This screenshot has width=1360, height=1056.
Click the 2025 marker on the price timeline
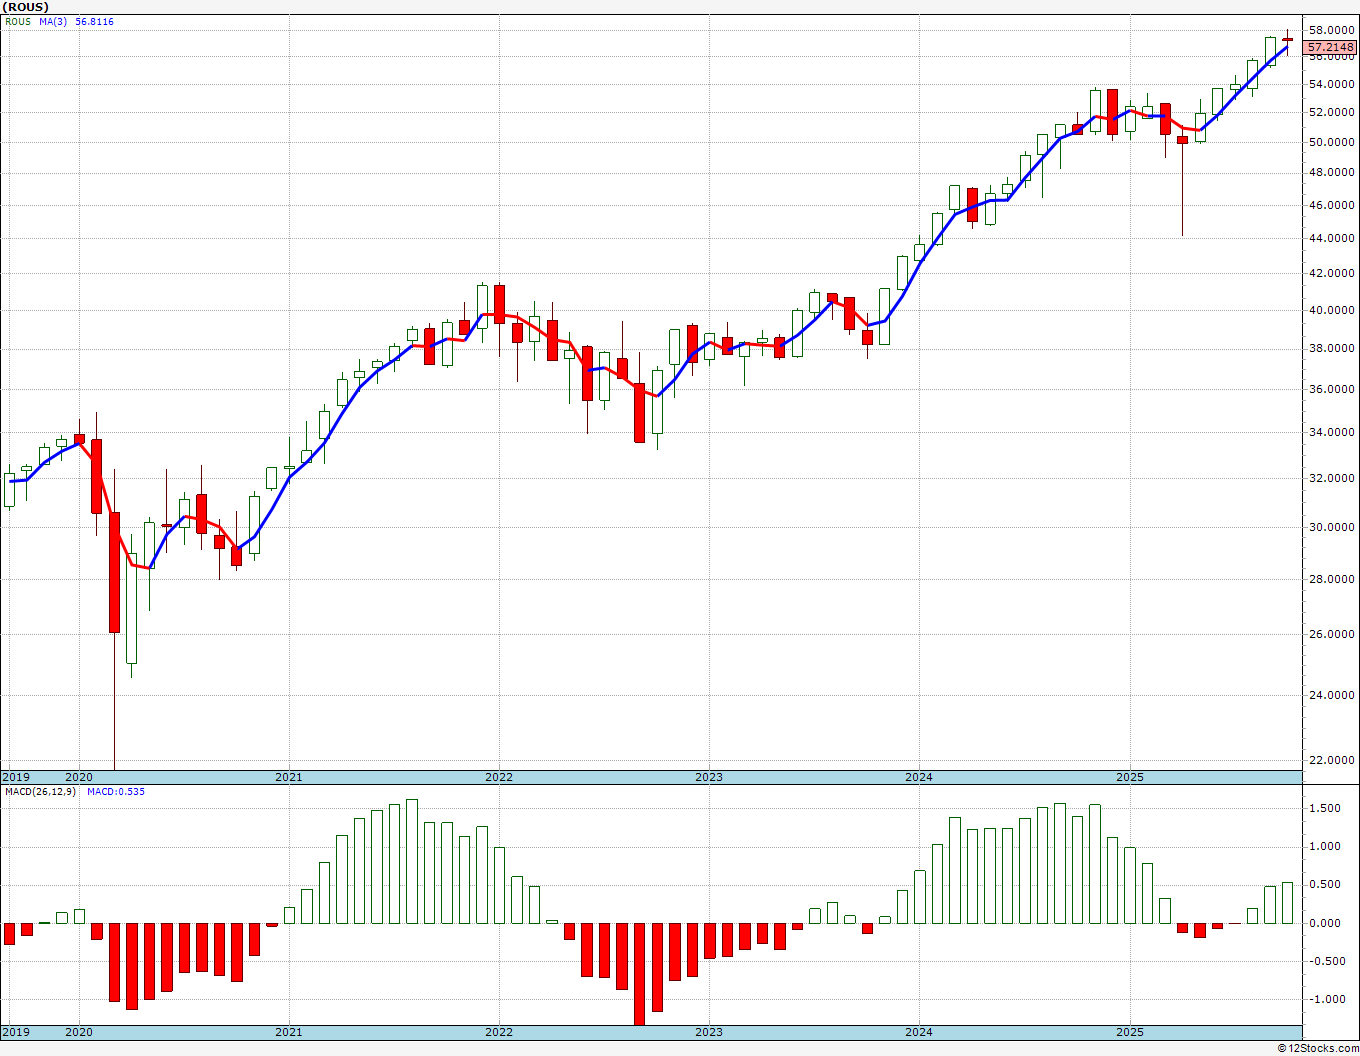click(1130, 777)
